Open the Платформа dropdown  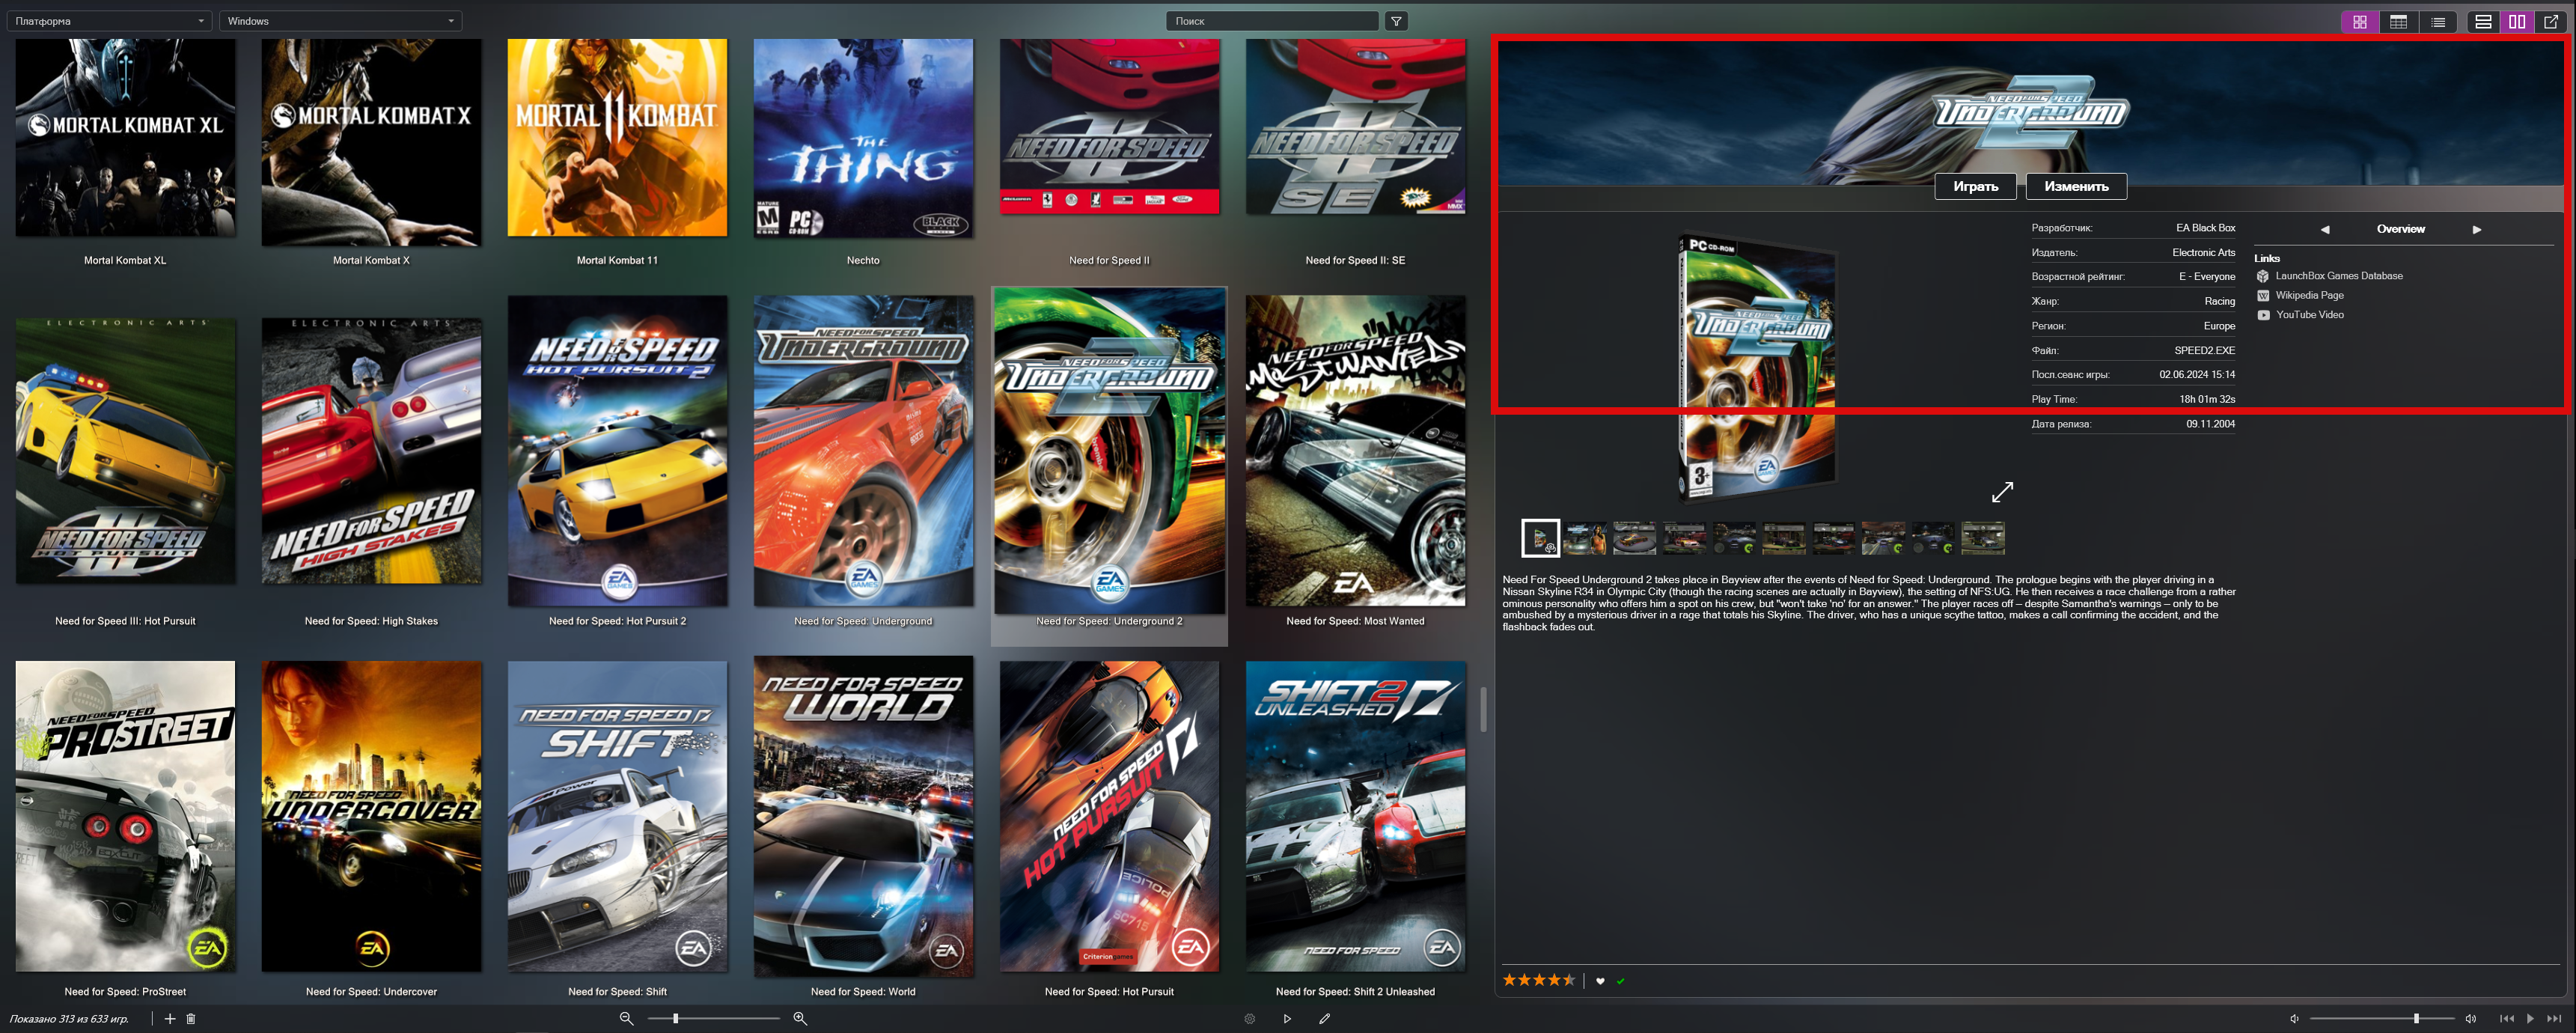point(109,21)
